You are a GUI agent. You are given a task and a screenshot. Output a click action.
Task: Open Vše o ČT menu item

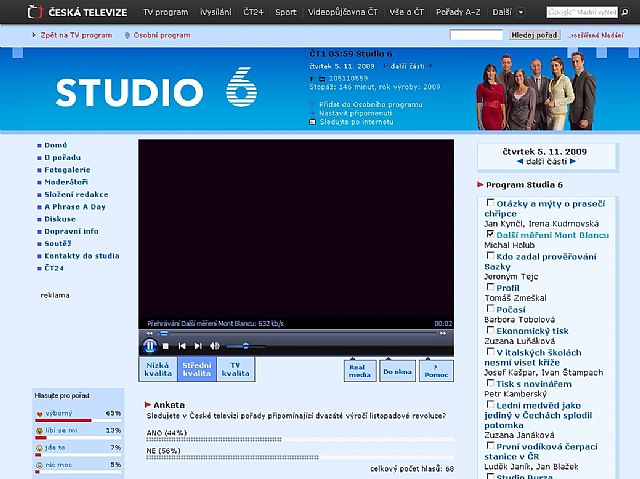coord(407,12)
